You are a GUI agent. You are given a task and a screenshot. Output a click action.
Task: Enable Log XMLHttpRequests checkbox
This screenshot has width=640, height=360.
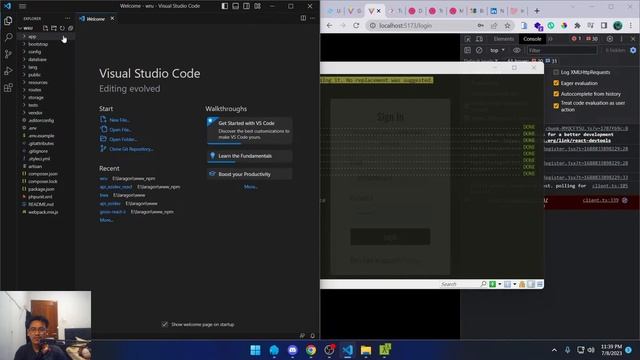pyautogui.click(x=556, y=72)
